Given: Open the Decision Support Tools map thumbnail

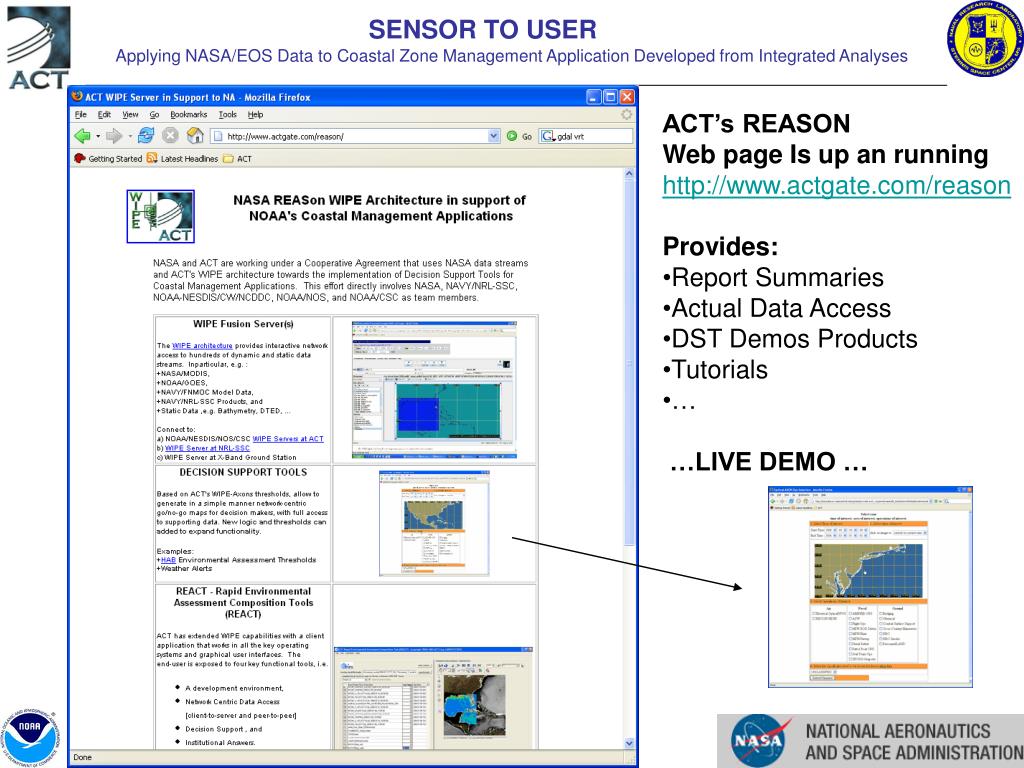Looking at the screenshot, I should [x=434, y=523].
